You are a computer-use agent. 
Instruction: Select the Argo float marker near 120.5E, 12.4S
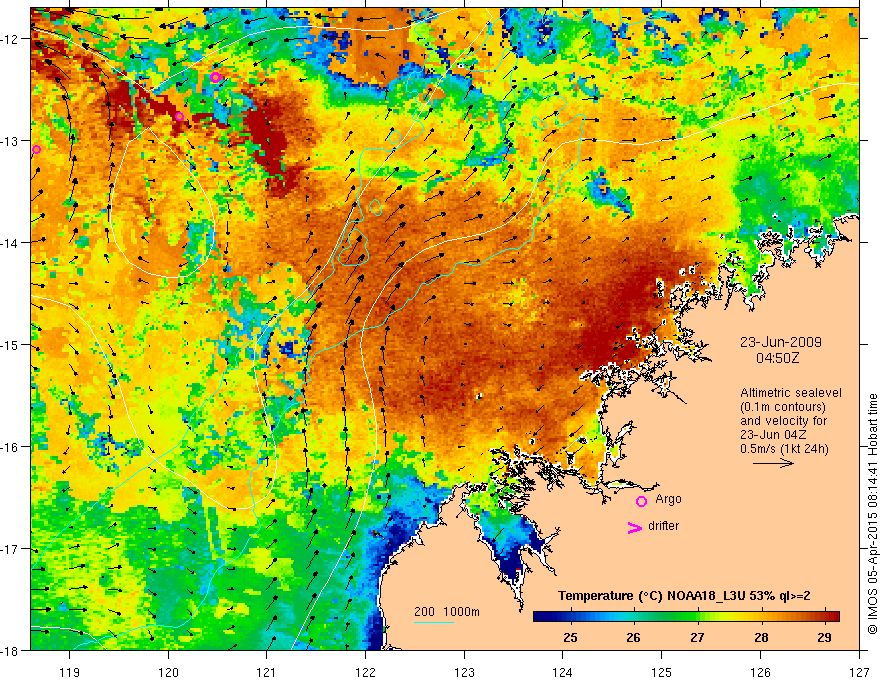[x=216, y=77]
